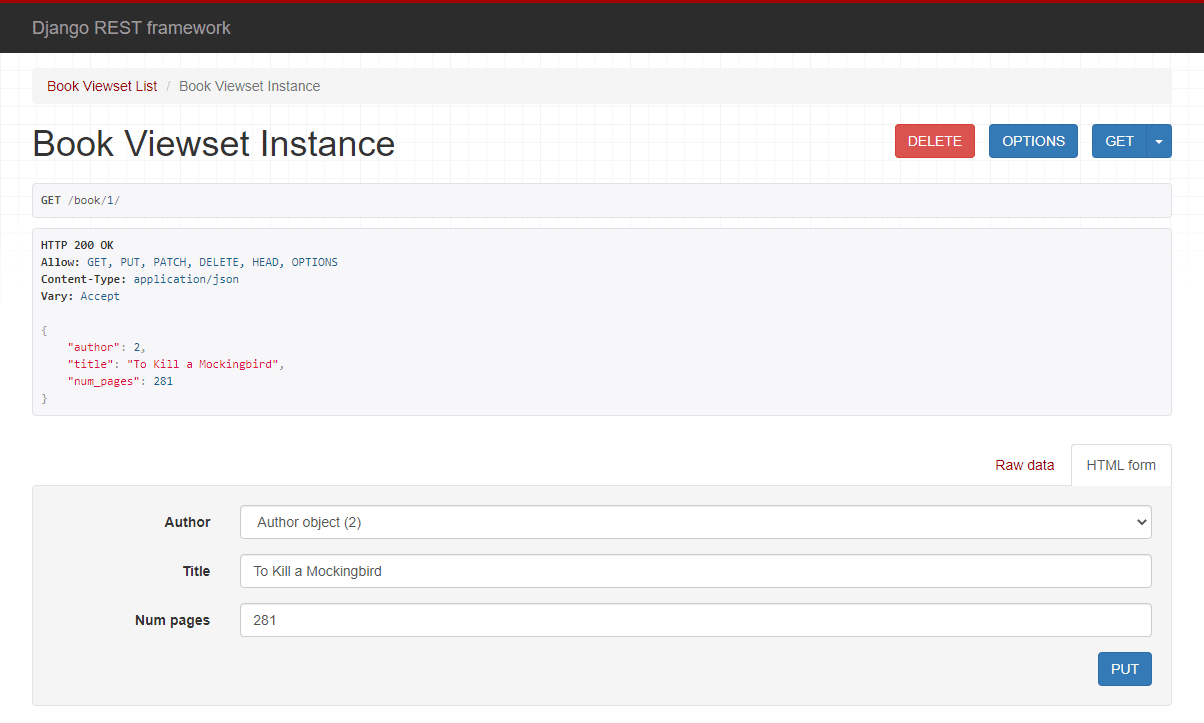Click the Book Viewset Instance breadcrumb
The width and height of the screenshot is (1204, 723).
click(249, 86)
